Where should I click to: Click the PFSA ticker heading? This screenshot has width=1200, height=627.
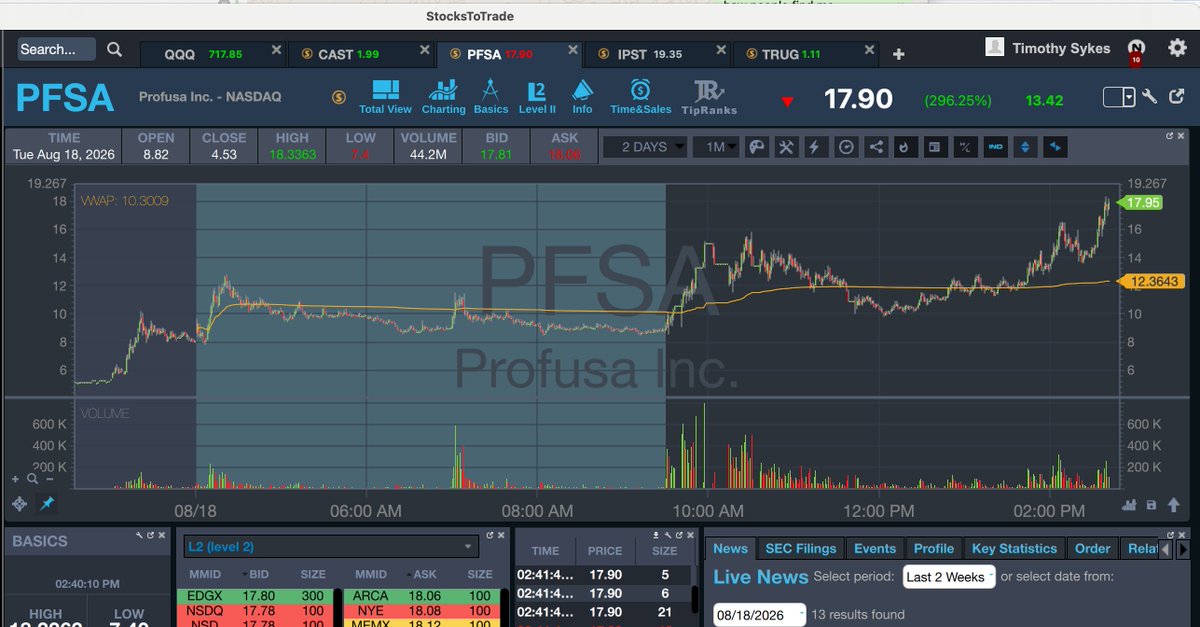[x=65, y=98]
